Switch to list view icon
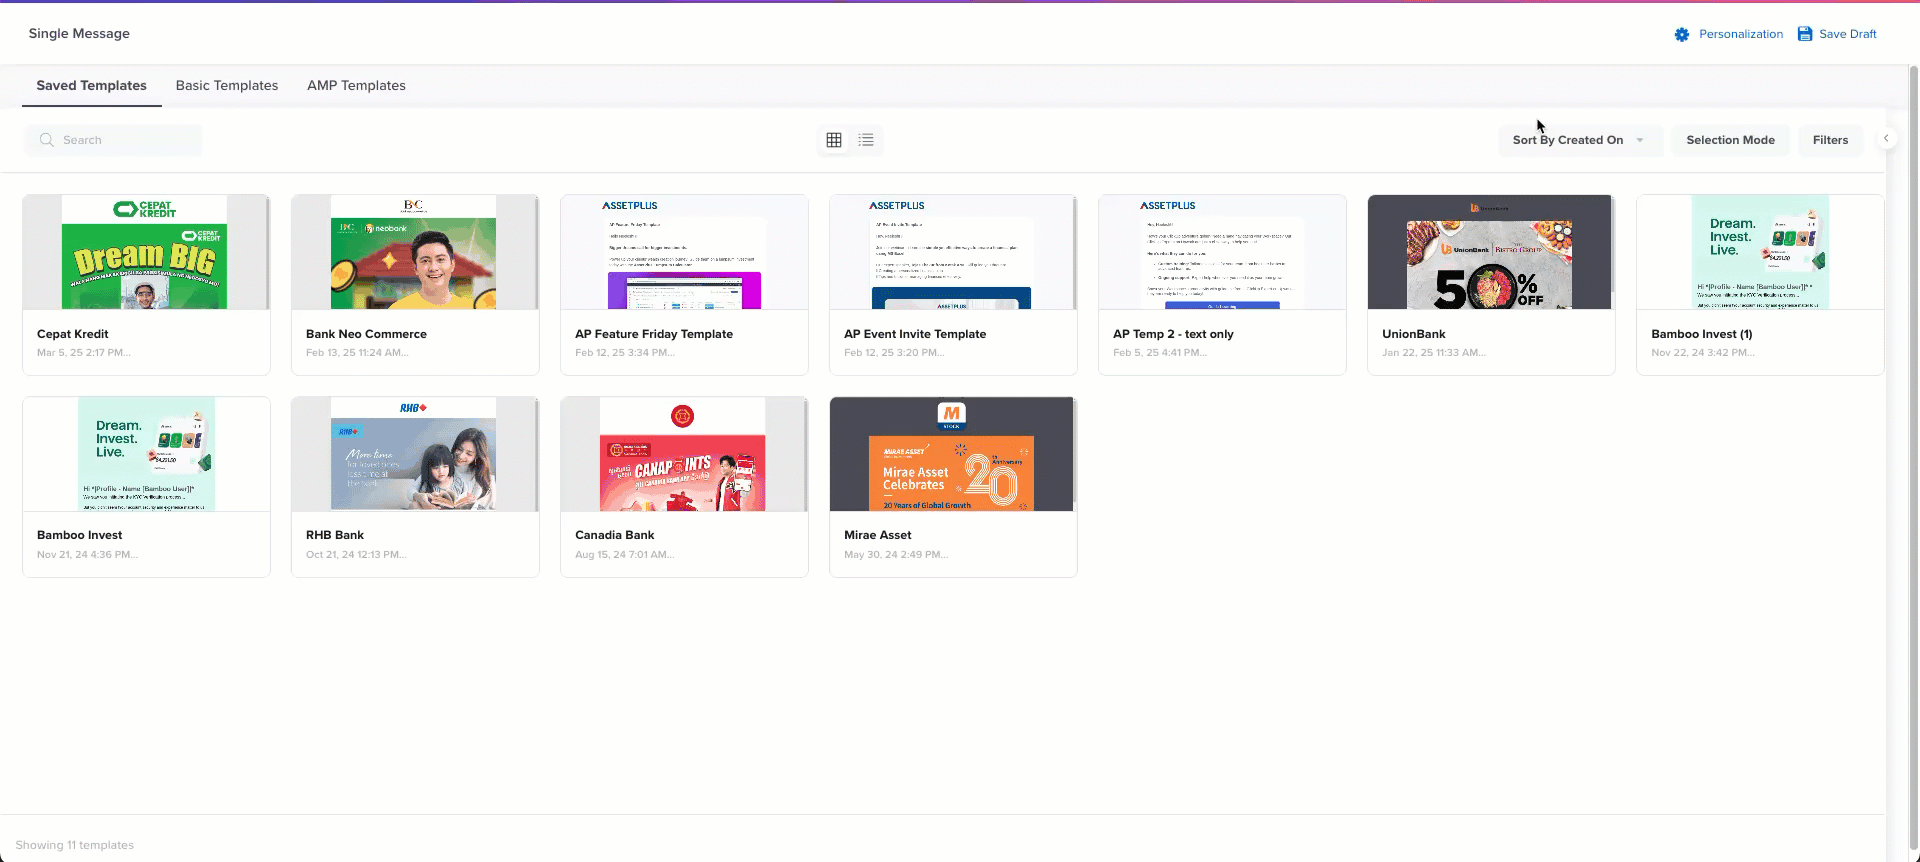This screenshot has width=1920, height=862. coord(866,140)
